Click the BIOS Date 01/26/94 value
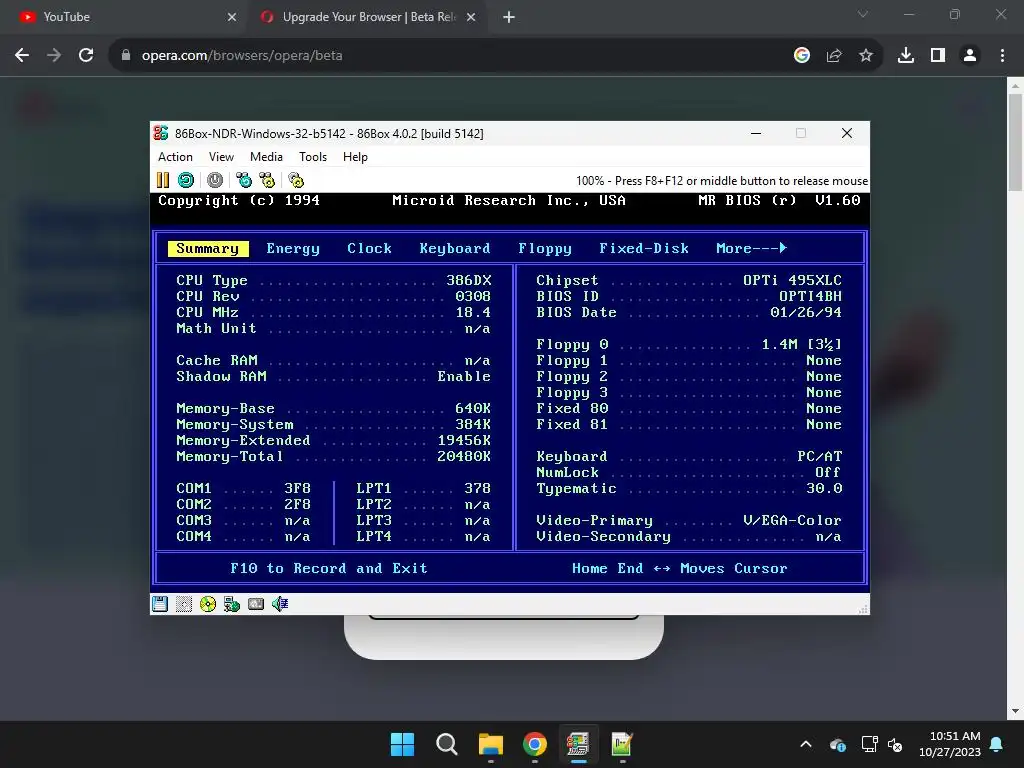The image size is (1024, 768). pyautogui.click(x=806, y=312)
